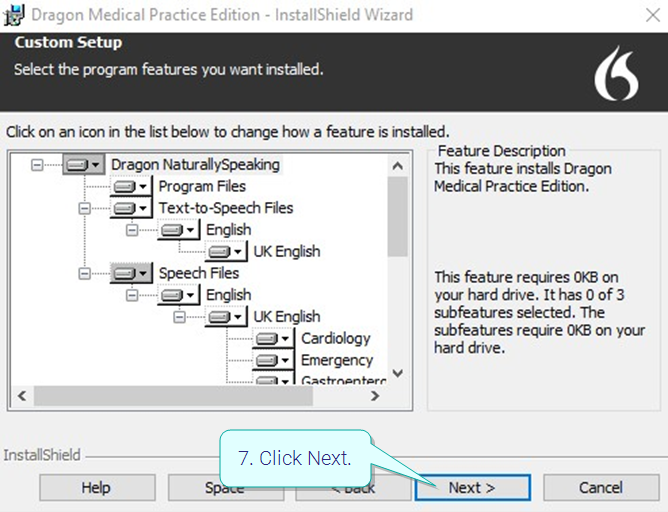Select the Text-to-Speech Files label

[x=226, y=208]
